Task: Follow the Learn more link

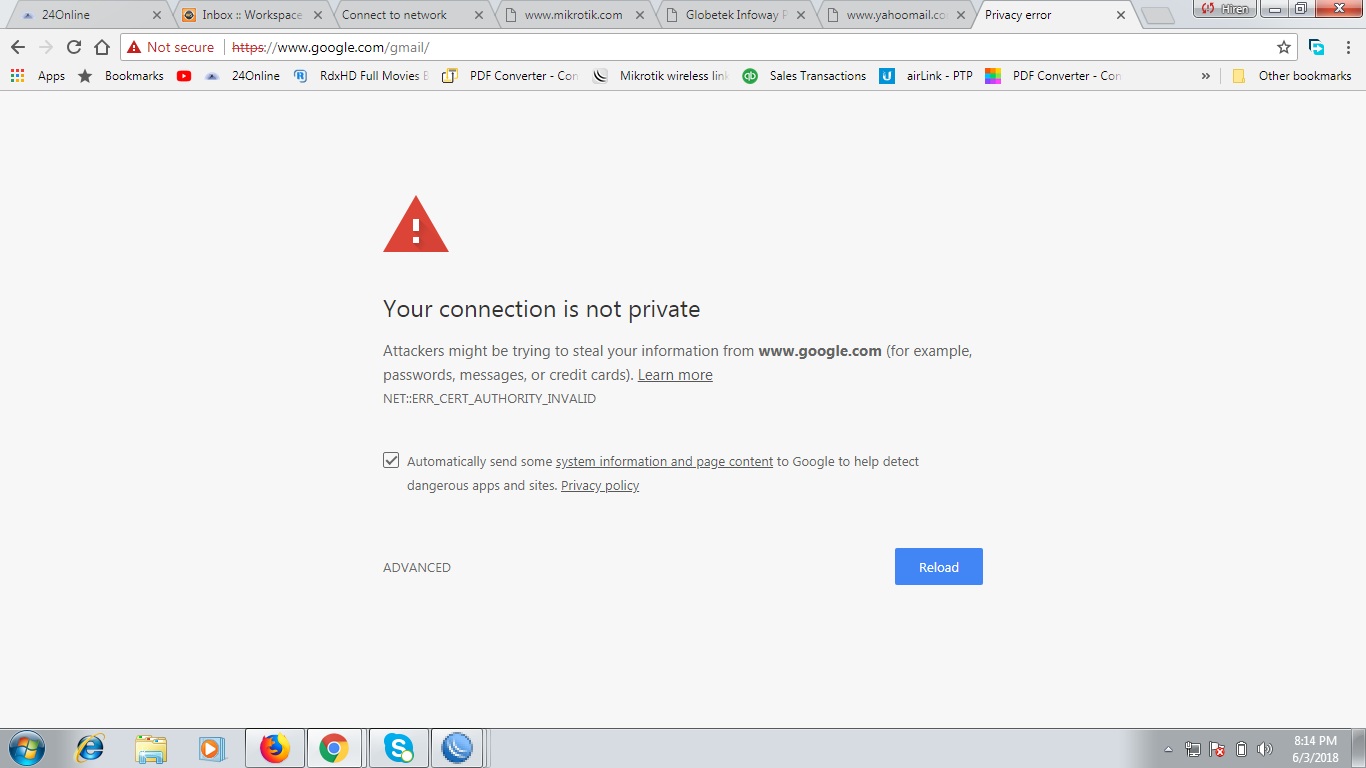Action: [x=675, y=375]
